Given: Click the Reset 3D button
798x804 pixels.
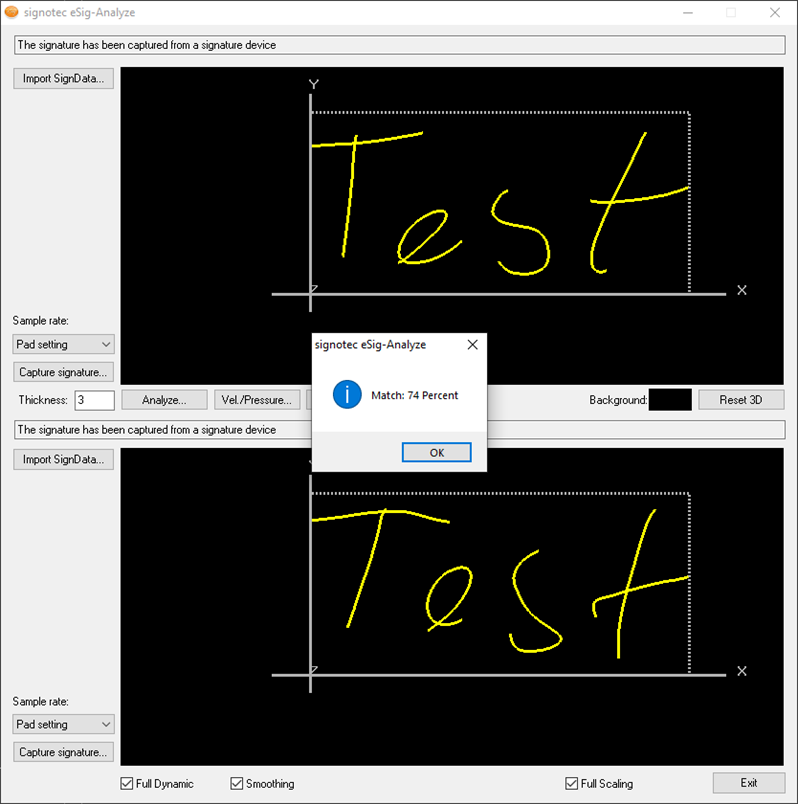Looking at the screenshot, I should click(741, 400).
